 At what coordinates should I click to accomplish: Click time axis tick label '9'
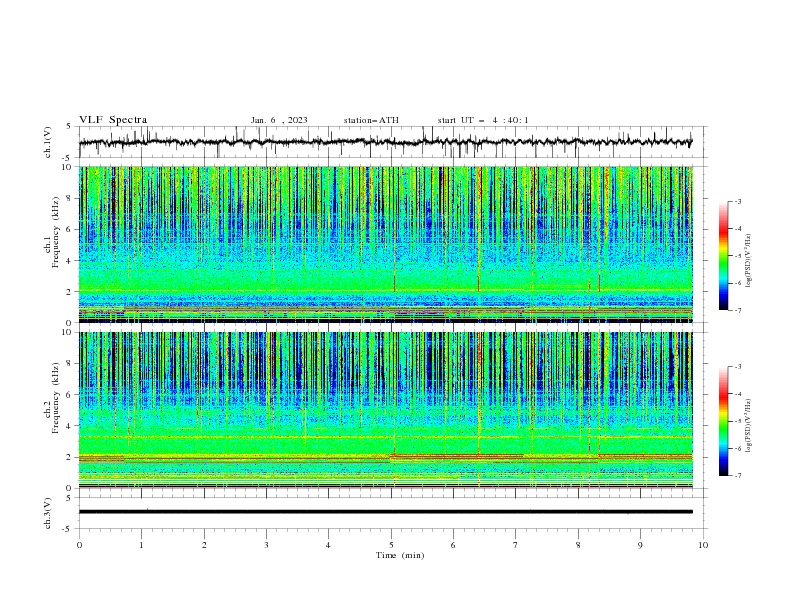pyautogui.click(x=640, y=545)
